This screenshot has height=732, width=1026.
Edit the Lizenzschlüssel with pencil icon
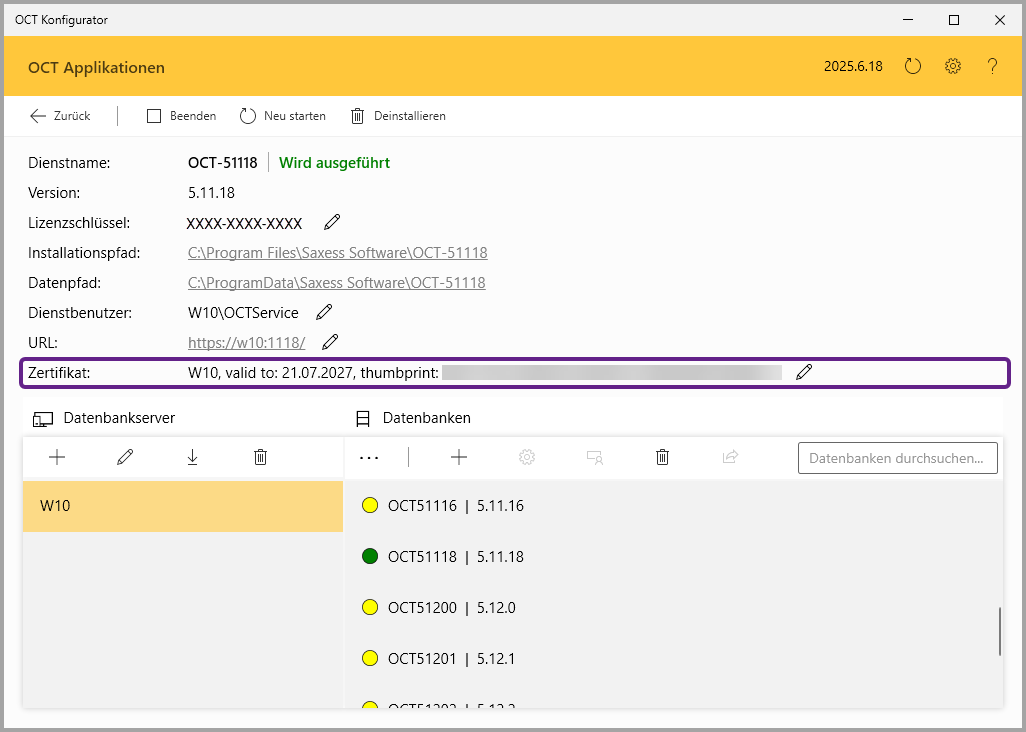332,222
